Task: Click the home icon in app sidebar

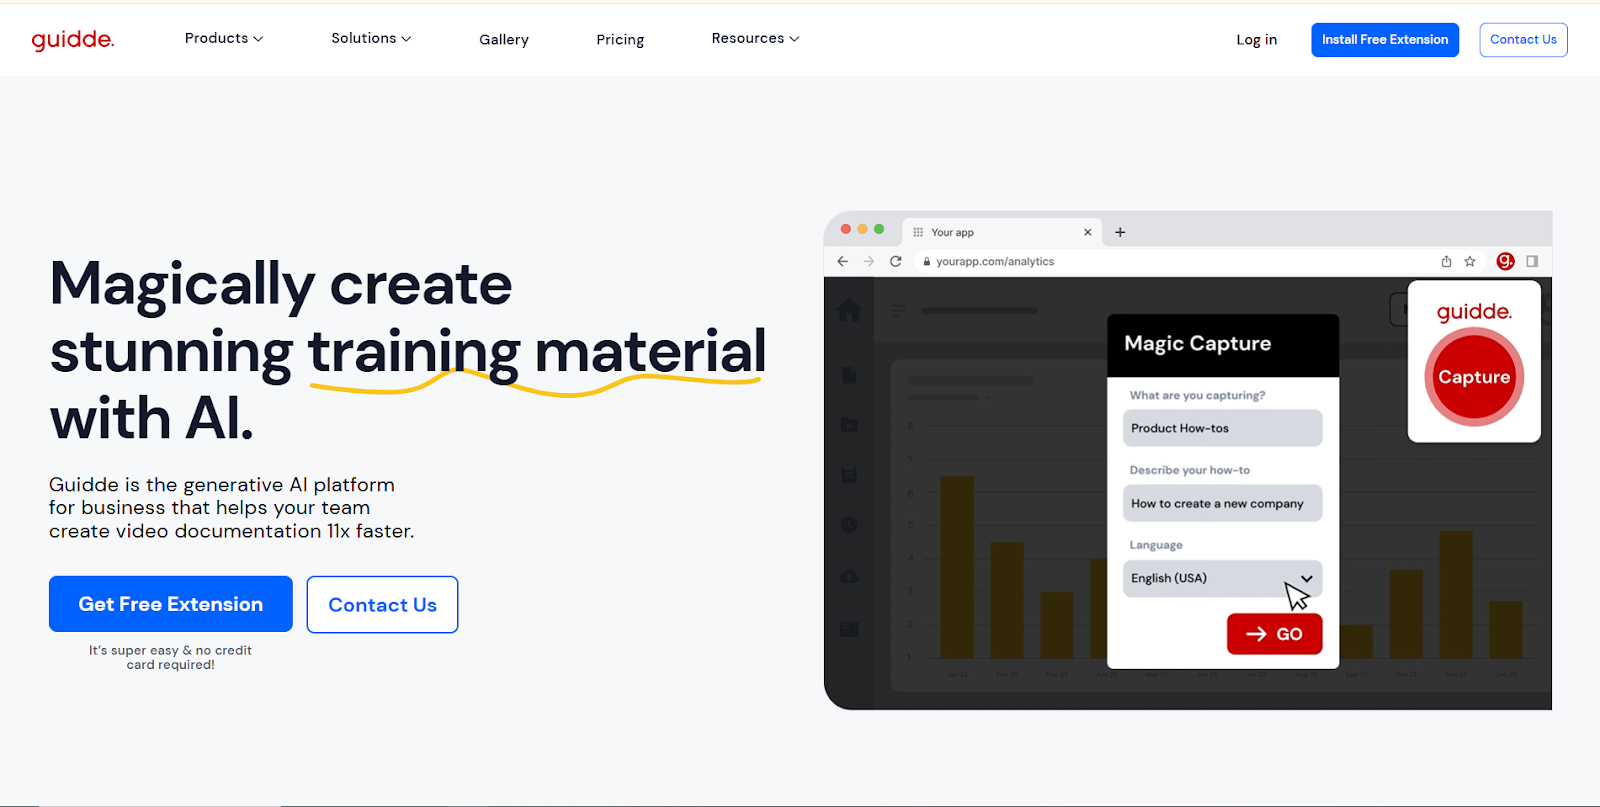Action: click(x=849, y=310)
